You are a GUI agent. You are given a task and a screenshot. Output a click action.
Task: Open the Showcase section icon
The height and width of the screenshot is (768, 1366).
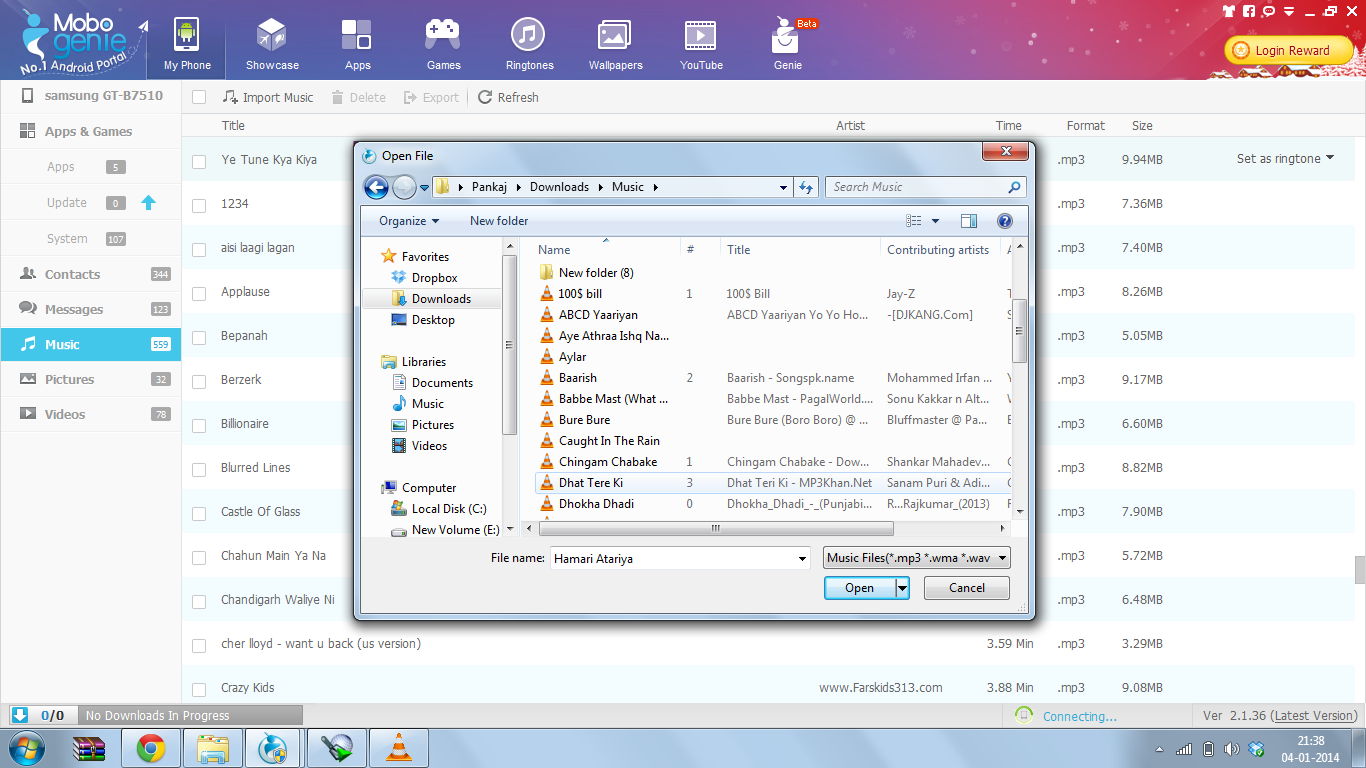[x=272, y=36]
